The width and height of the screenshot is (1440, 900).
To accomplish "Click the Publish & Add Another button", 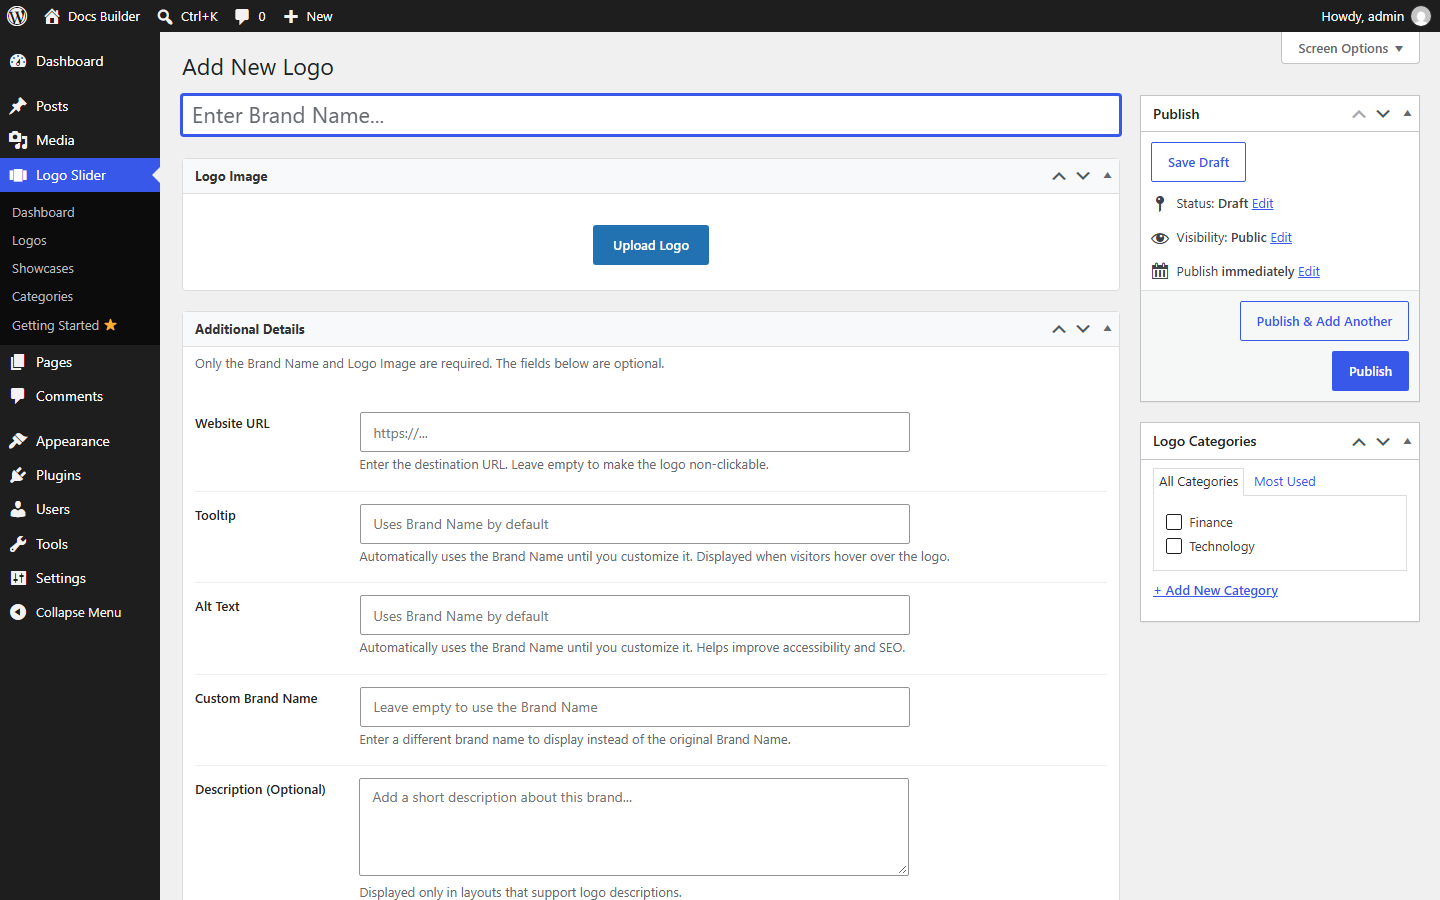I will point(1324,321).
